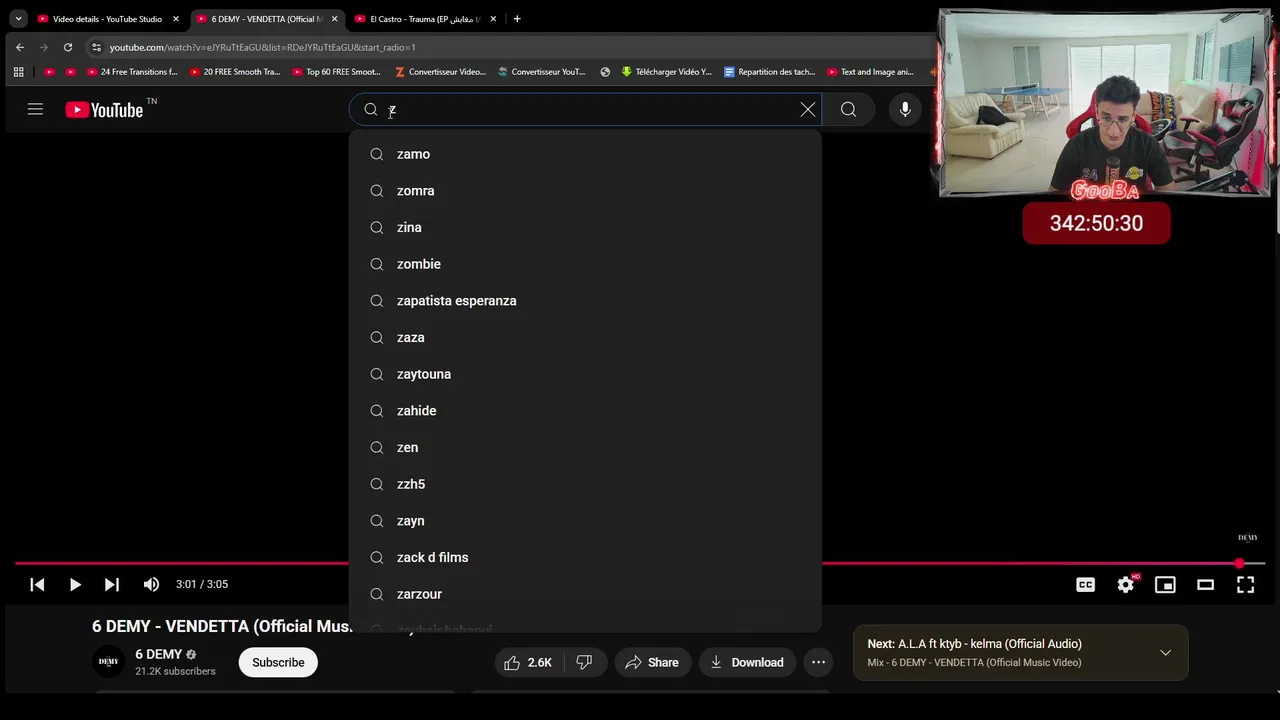Open the YouTube hamburger guide menu
1280x720 pixels.
pyautogui.click(x=35, y=110)
